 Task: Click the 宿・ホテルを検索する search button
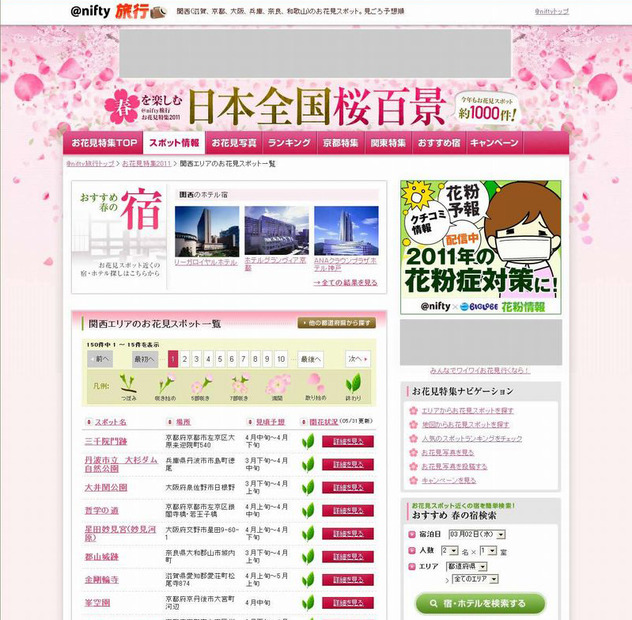pos(480,603)
